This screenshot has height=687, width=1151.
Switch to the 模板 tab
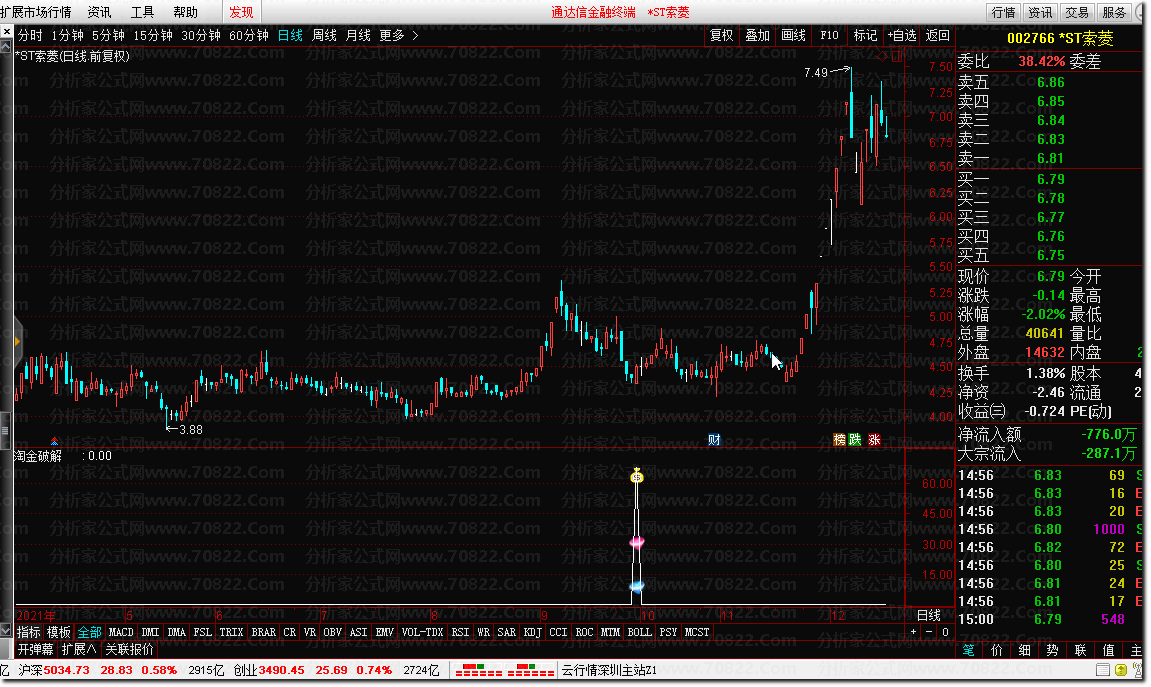point(59,632)
